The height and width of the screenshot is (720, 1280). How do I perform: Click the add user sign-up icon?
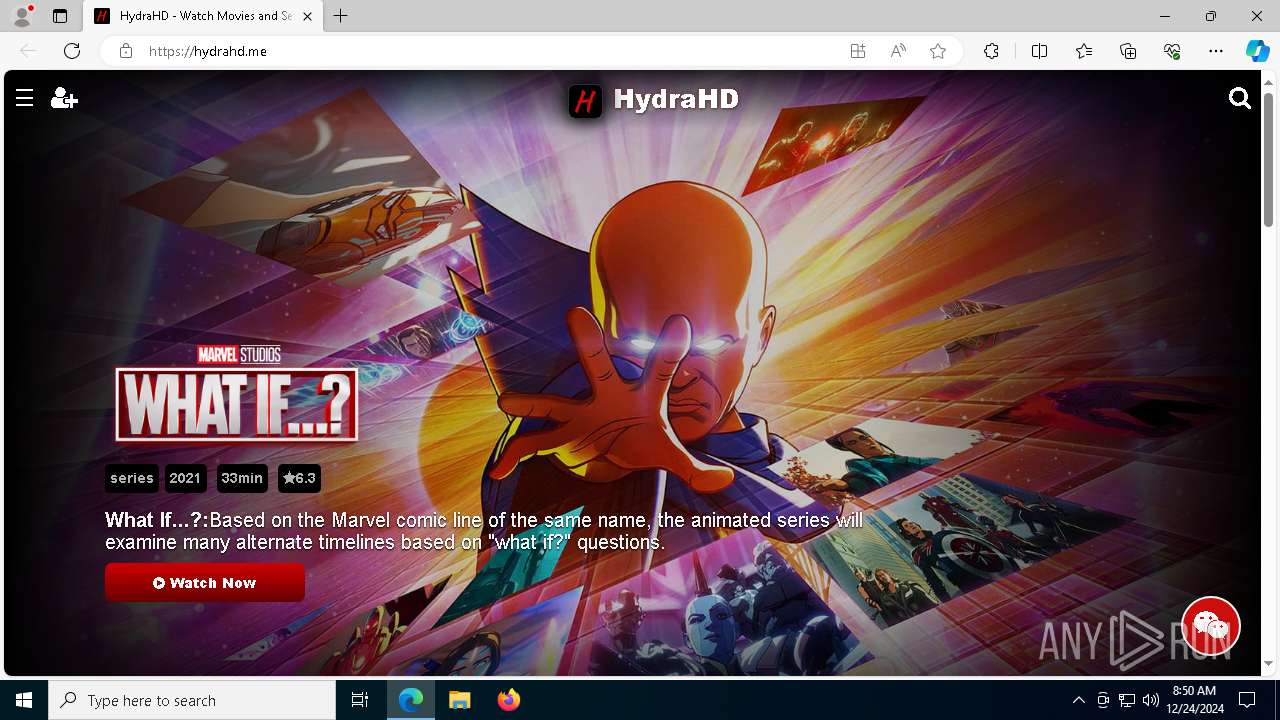tap(64, 97)
